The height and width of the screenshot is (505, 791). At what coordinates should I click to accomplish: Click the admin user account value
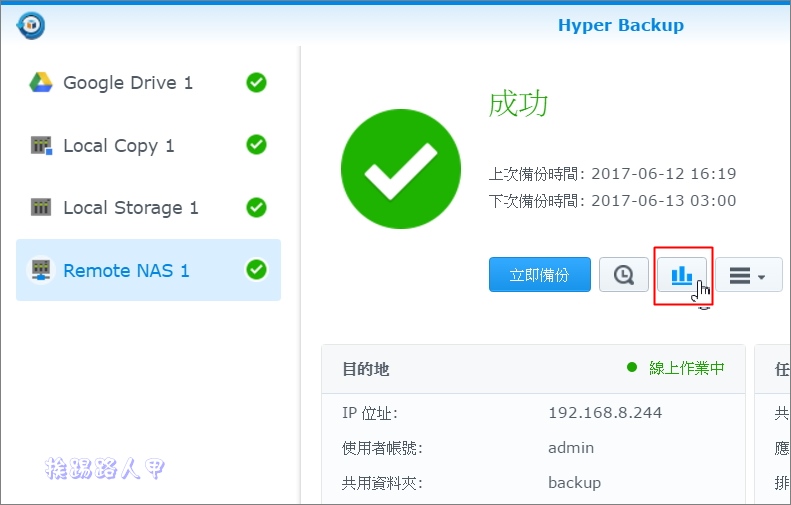point(571,447)
